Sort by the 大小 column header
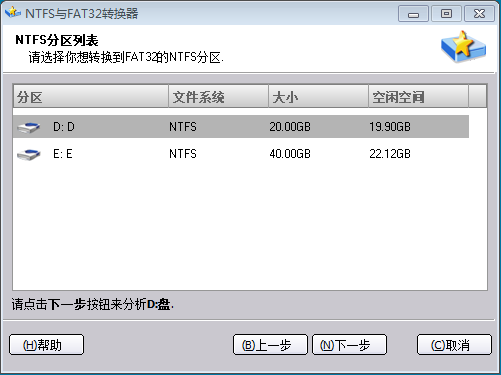The width and height of the screenshot is (501, 375). point(318,97)
